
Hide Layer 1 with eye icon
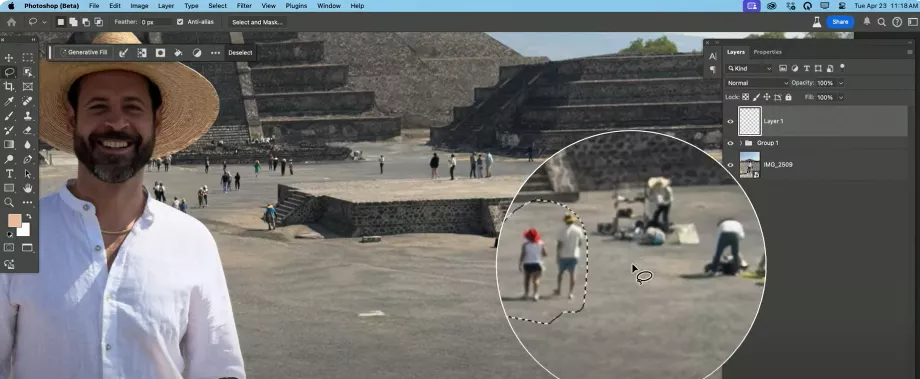(x=730, y=121)
